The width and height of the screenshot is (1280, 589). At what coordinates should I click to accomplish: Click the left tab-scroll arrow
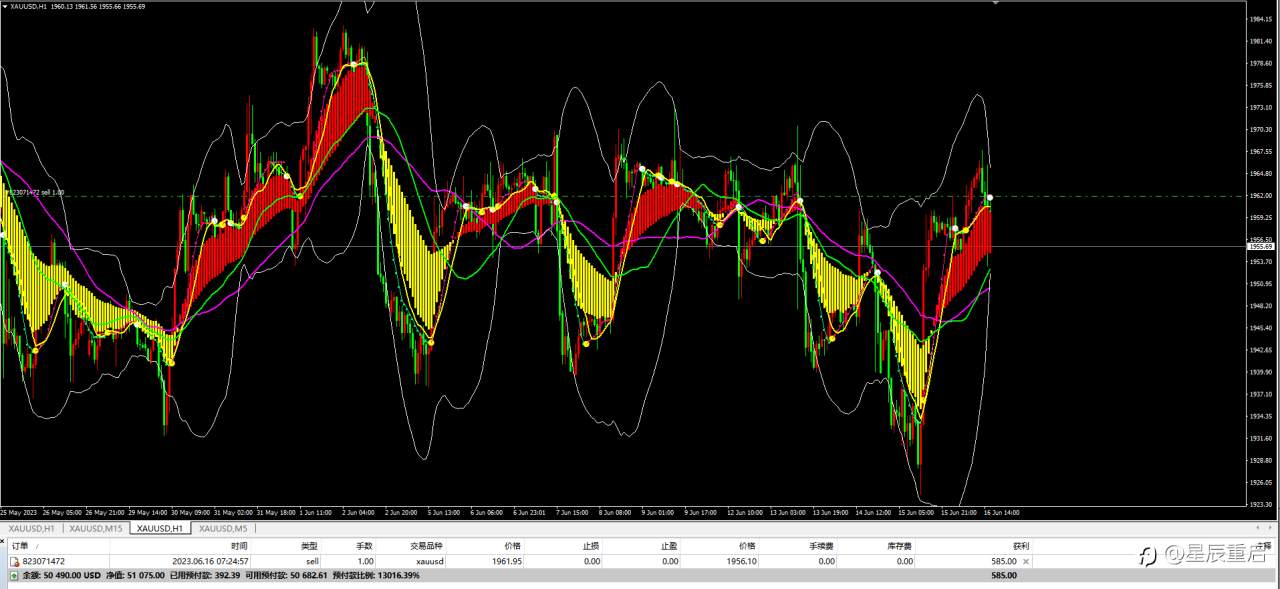(x=1259, y=526)
